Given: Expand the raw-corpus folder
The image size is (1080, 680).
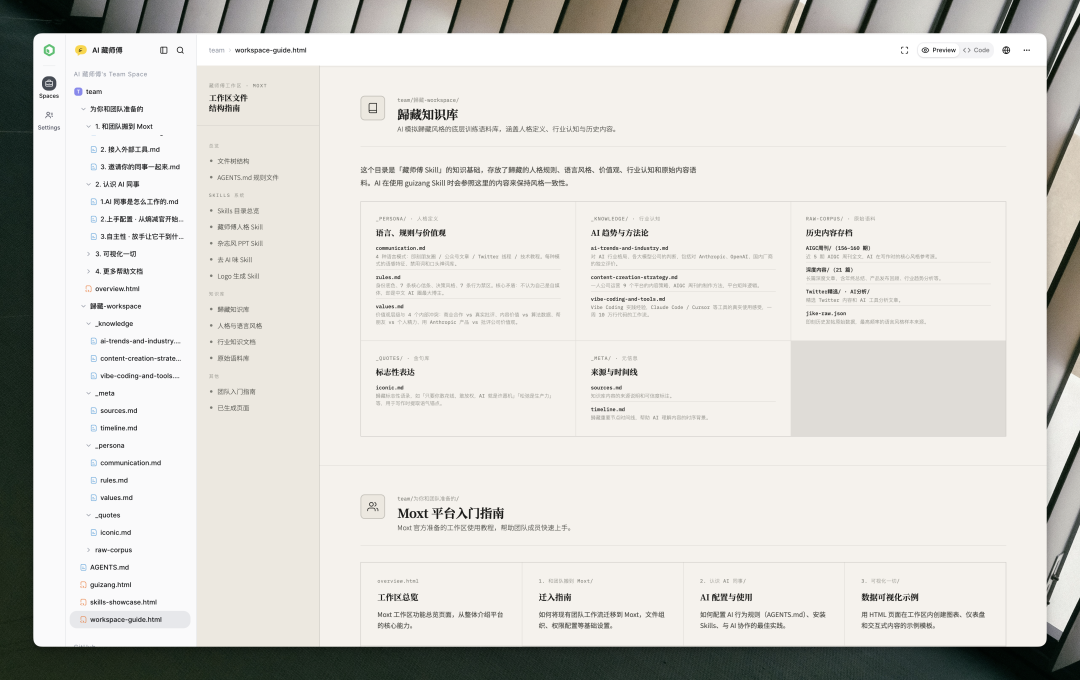Looking at the screenshot, I should [89, 549].
